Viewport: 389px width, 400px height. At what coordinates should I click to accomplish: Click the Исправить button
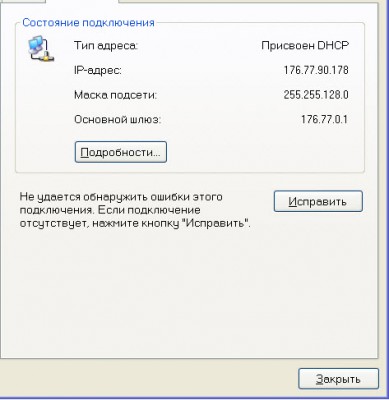pyautogui.click(x=318, y=201)
